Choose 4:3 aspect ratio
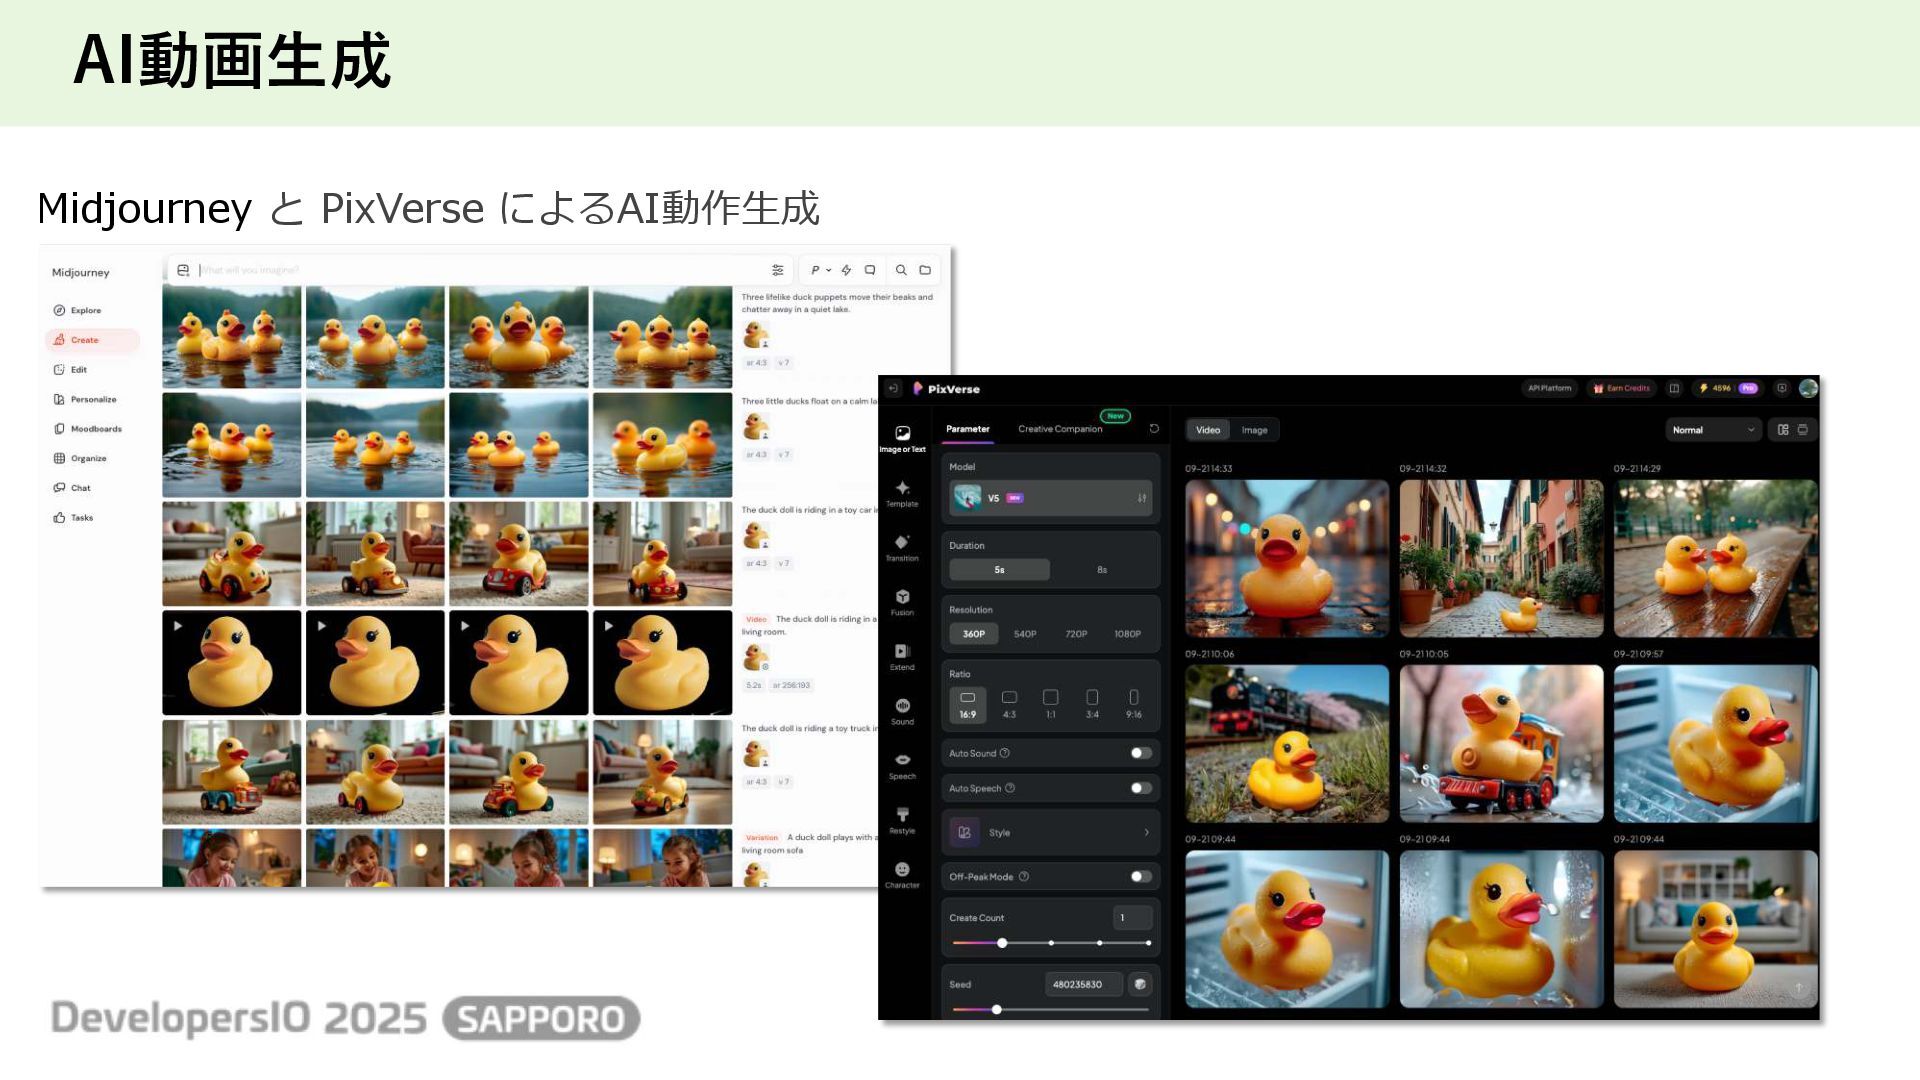The width and height of the screenshot is (1920, 1080). (1009, 704)
